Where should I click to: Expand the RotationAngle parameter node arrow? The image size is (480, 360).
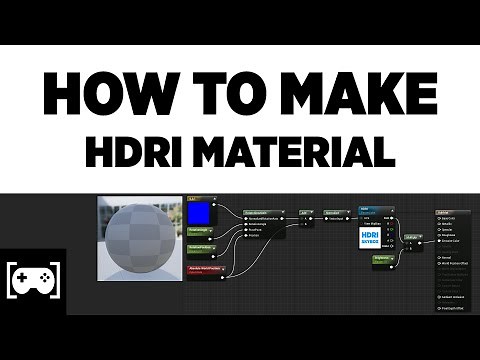coord(211,230)
